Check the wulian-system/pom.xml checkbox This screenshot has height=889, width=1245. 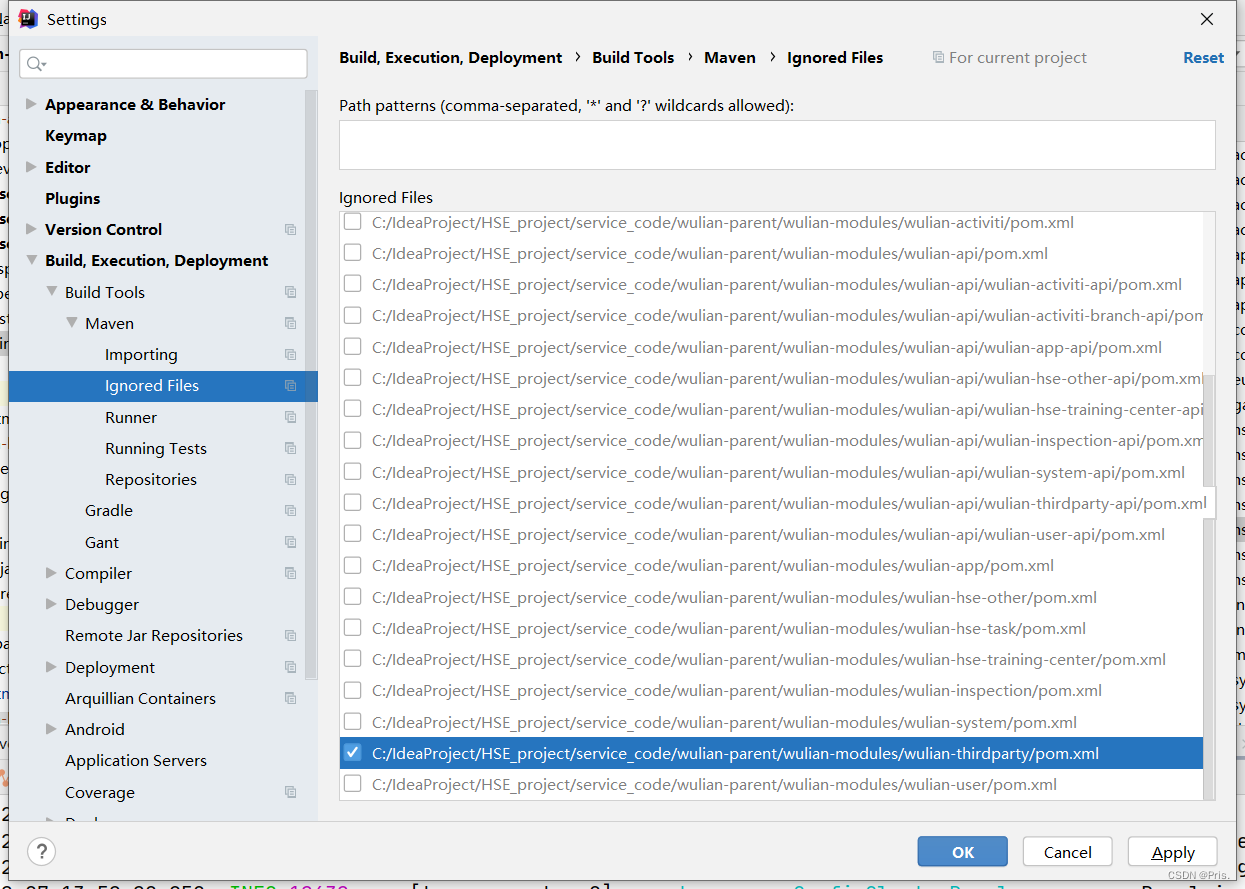[352, 722]
